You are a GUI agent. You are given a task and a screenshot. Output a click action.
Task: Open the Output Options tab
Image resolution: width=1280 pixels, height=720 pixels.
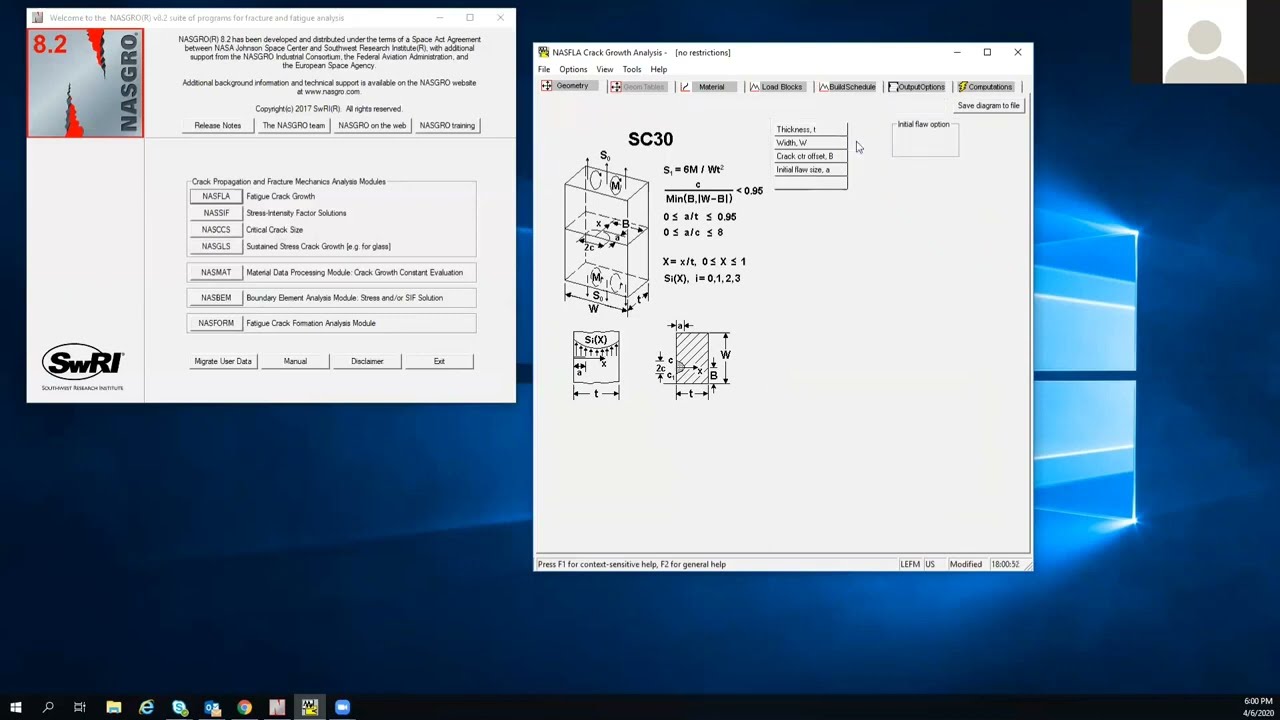coord(916,87)
